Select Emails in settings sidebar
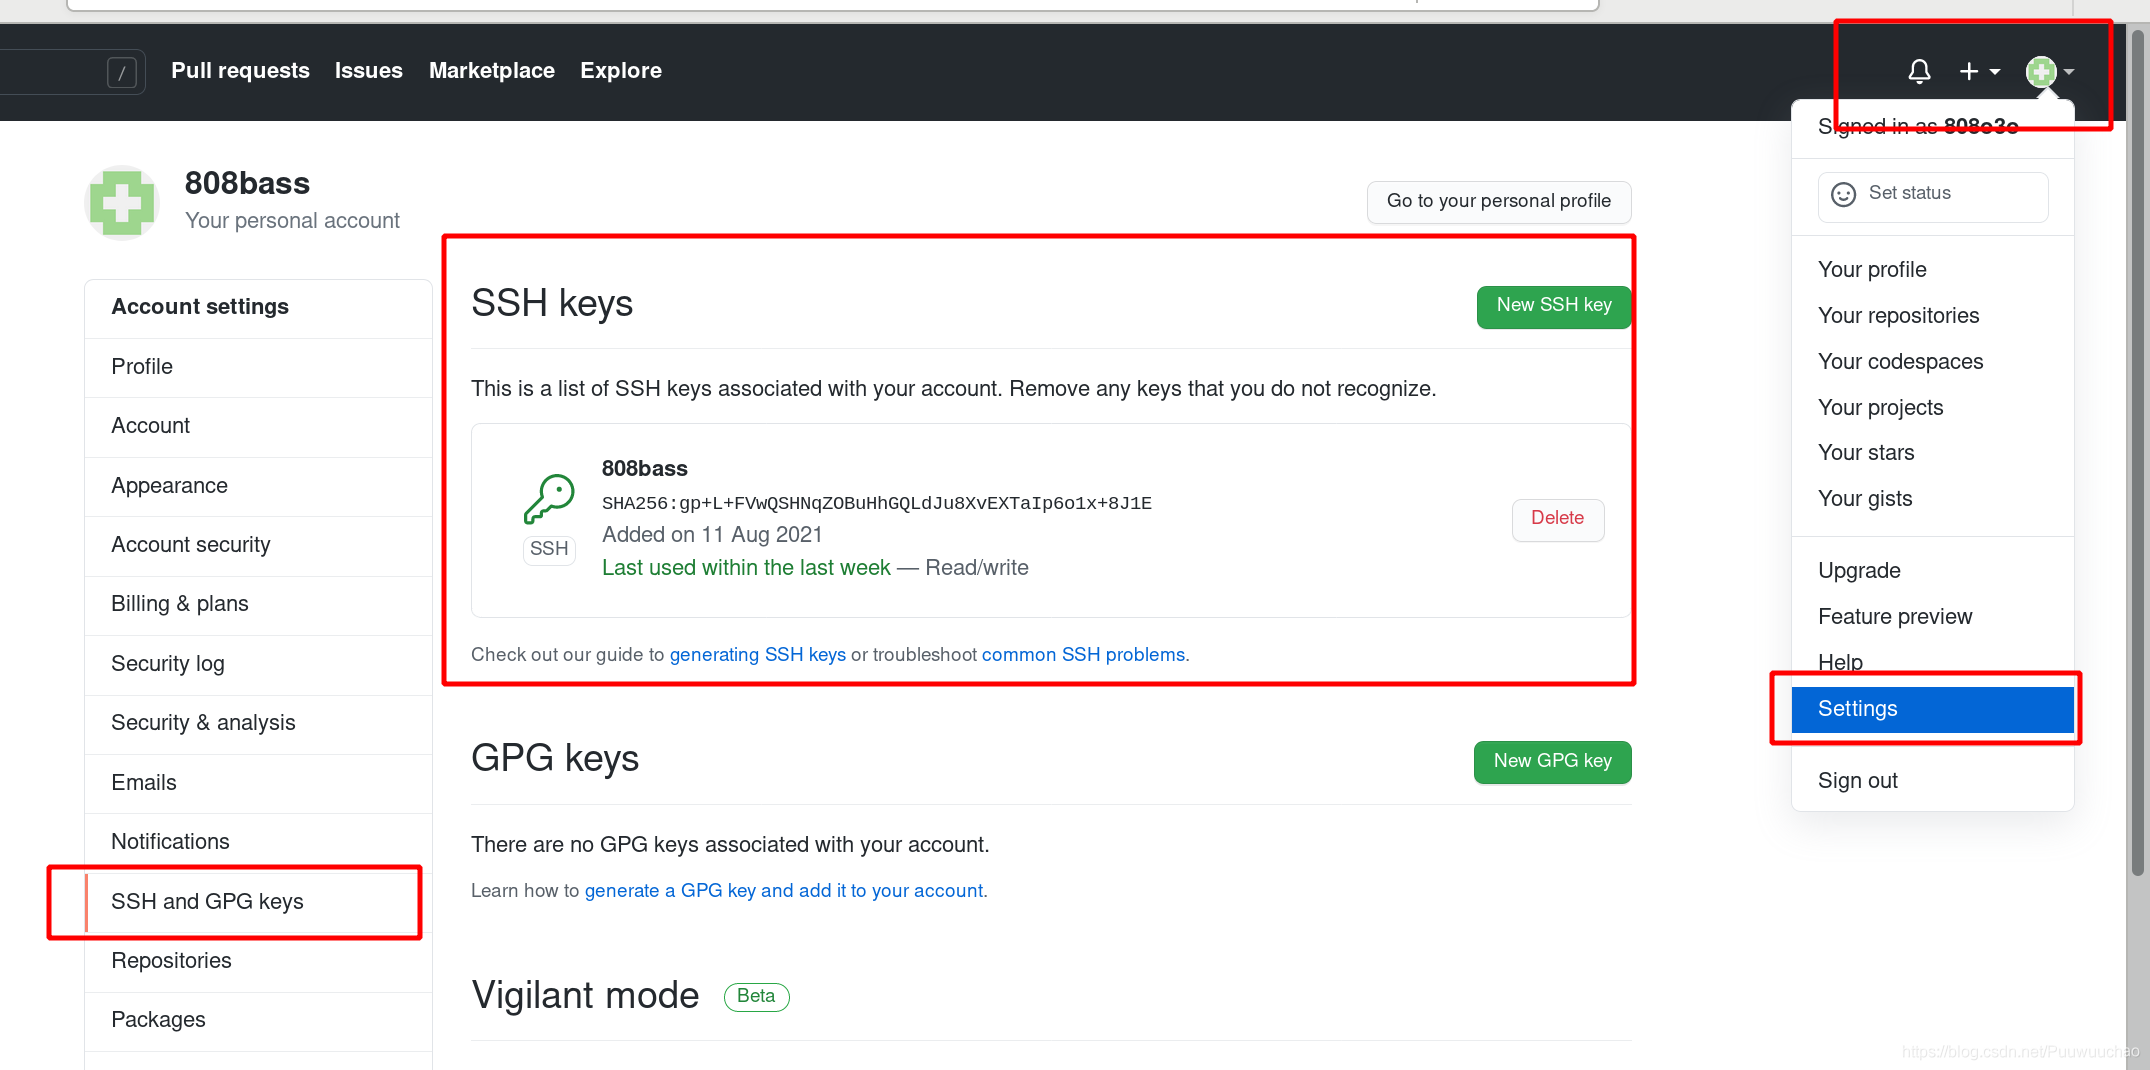This screenshot has width=2150, height=1070. (259, 783)
